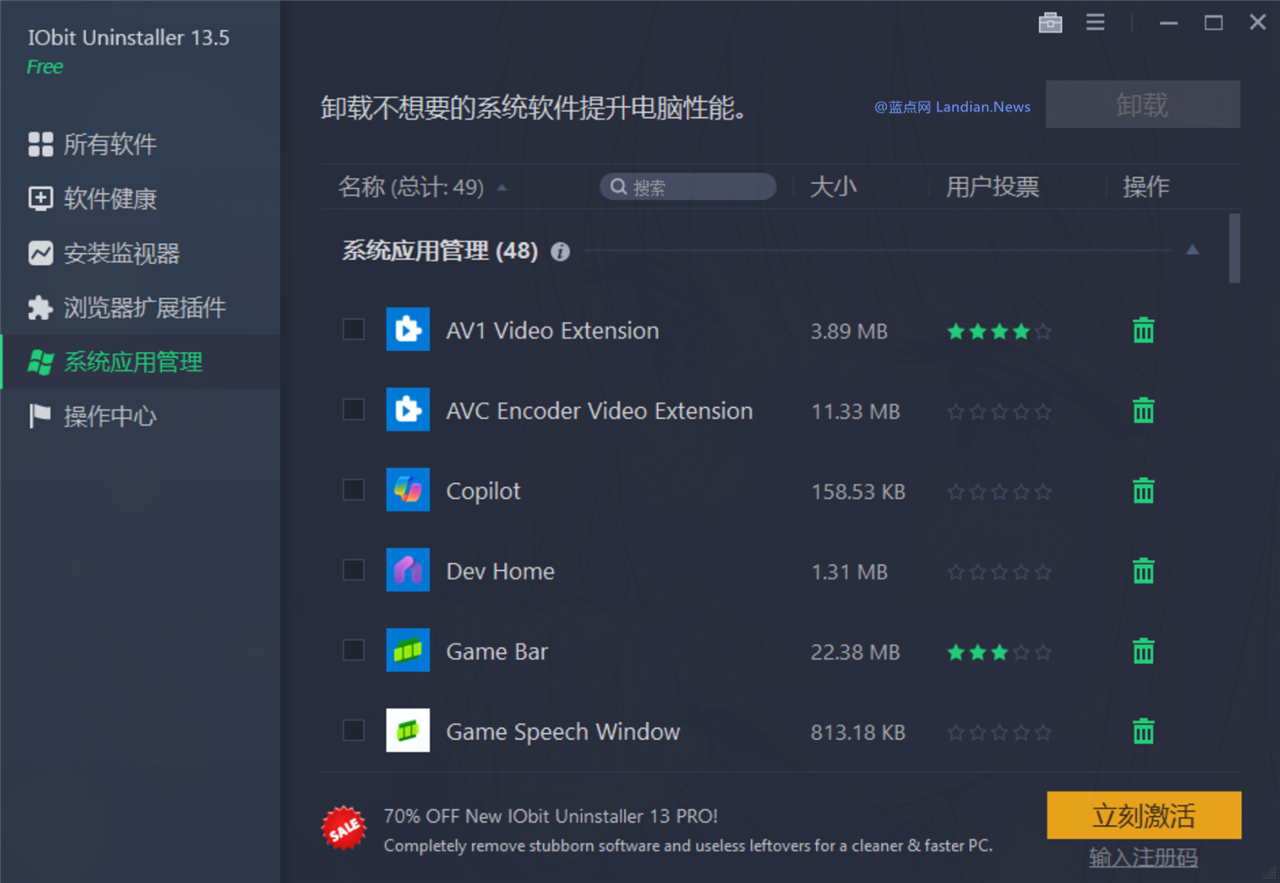Click trash icon for AV1 Video Extension
Screen dimensions: 1280x883
click(x=1143, y=330)
